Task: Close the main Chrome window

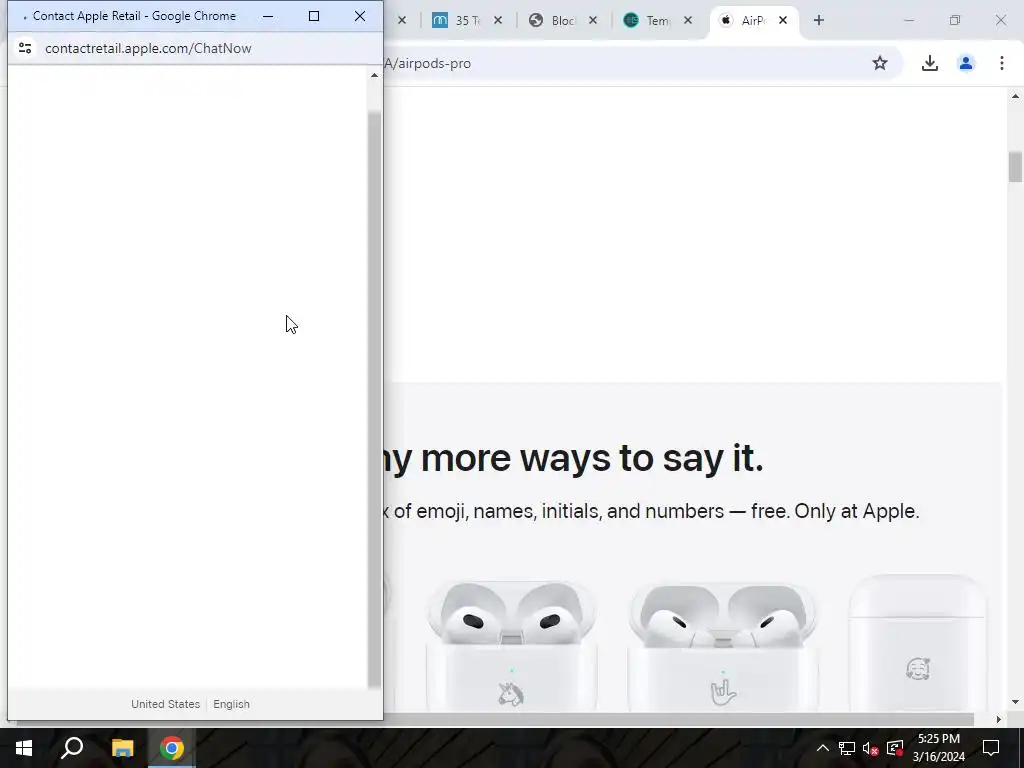Action: [x=1000, y=20]
